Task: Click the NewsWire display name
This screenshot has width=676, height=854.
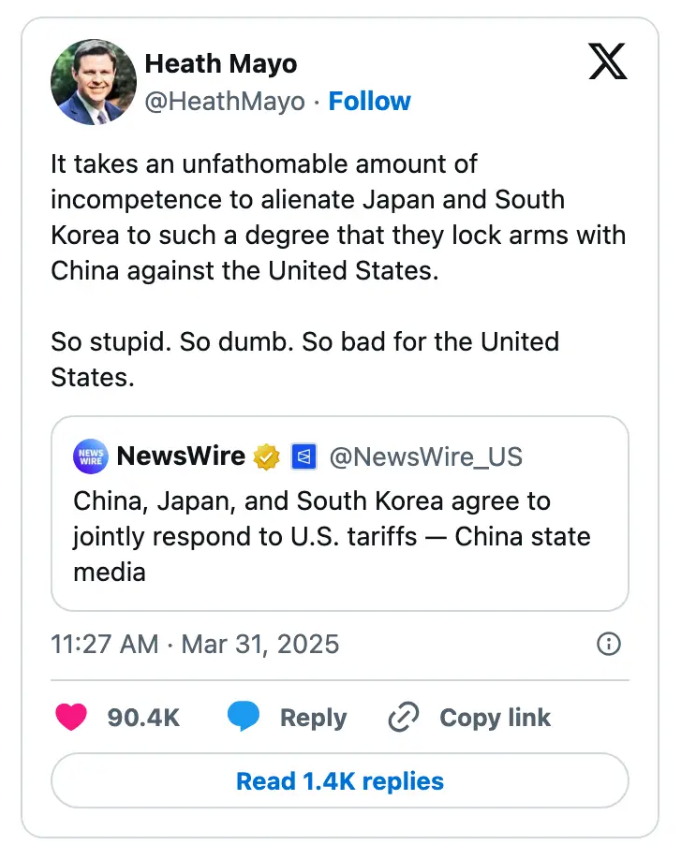Action: click(x=181, y=456)
